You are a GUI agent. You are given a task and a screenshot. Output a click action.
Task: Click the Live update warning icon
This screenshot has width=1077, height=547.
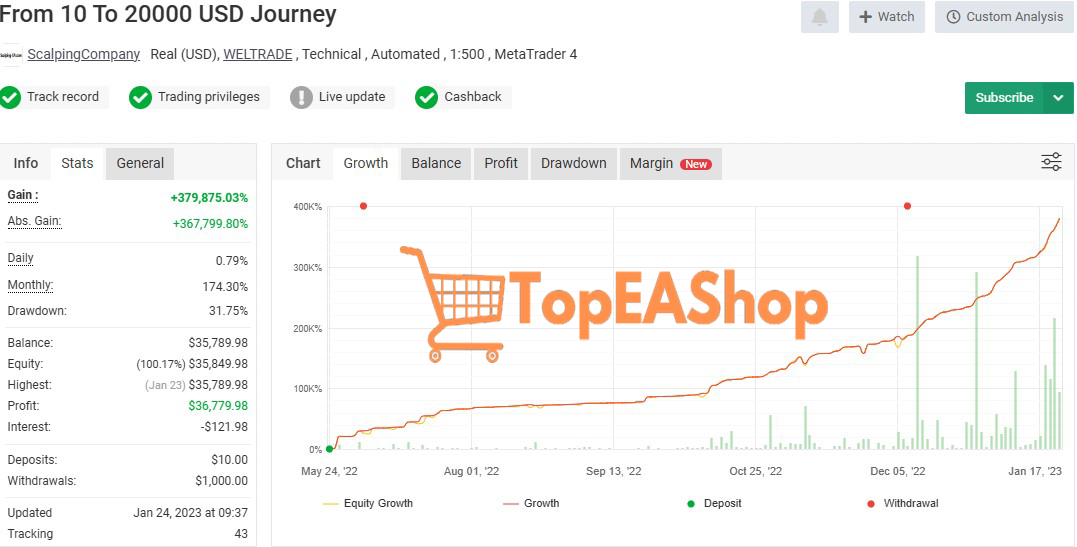point(301,97)
